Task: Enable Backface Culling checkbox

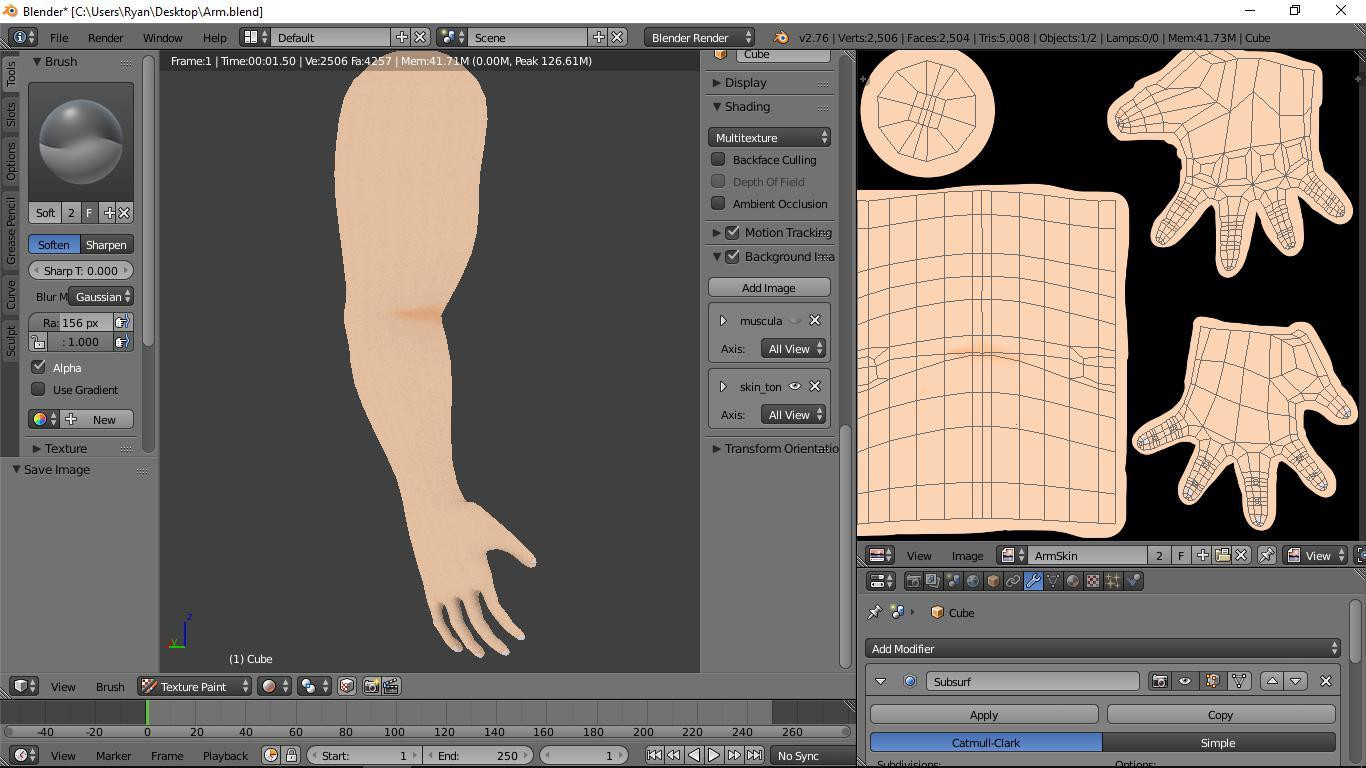Action: [718, 160]
